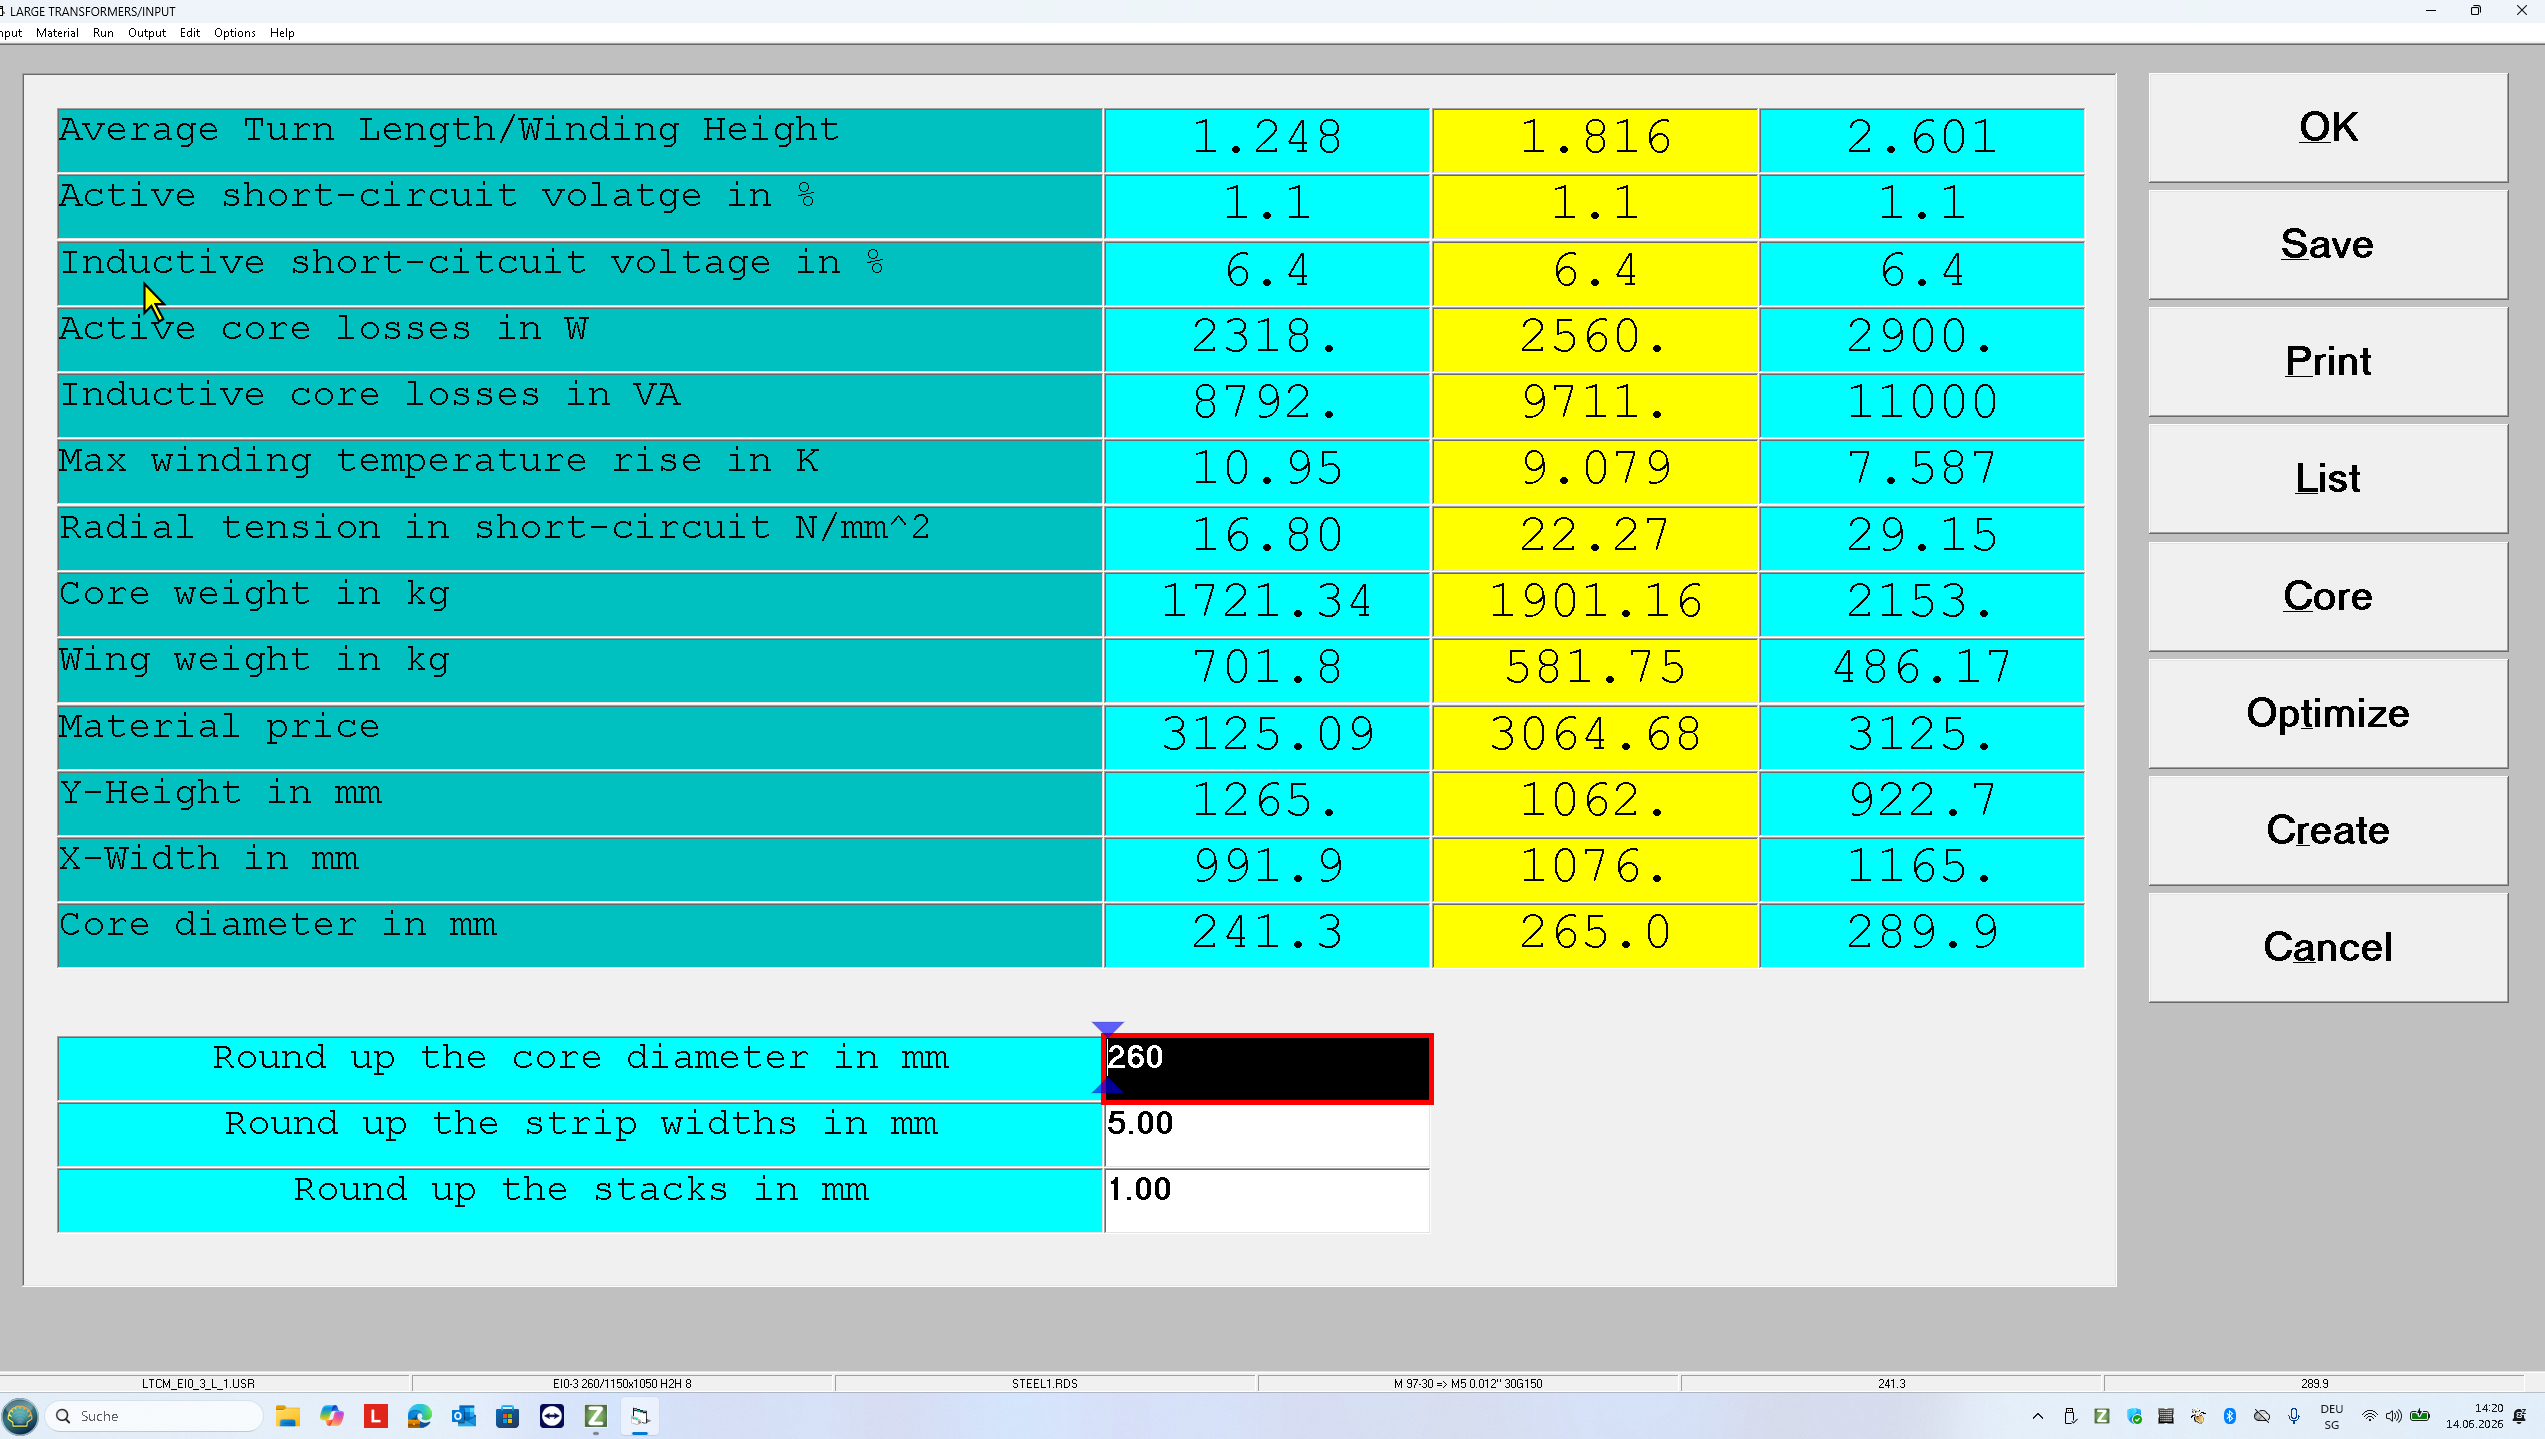Click the dark grid tray icon

tap(2166, 1416)
